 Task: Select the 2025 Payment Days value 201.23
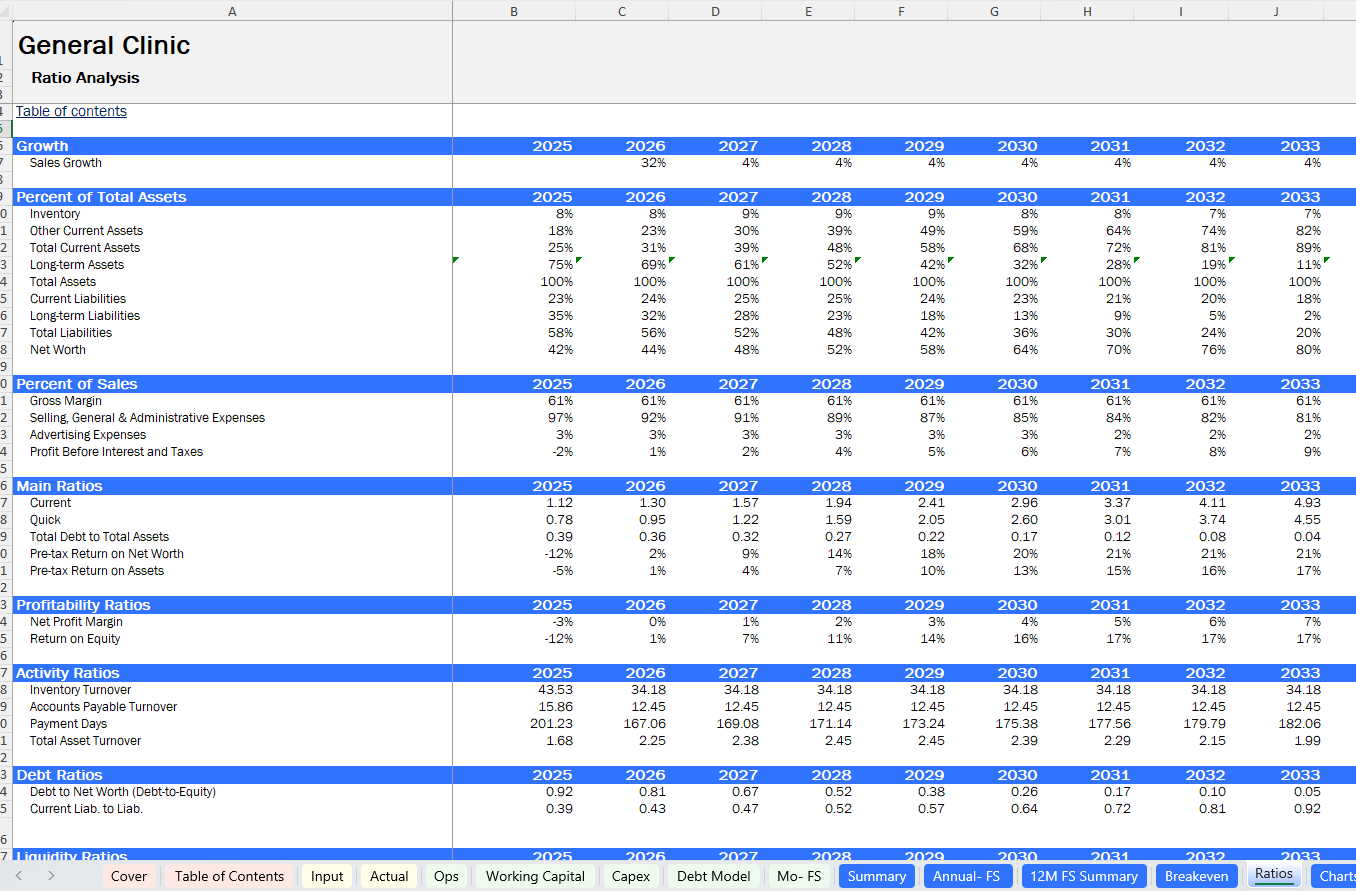pos(551,724)
